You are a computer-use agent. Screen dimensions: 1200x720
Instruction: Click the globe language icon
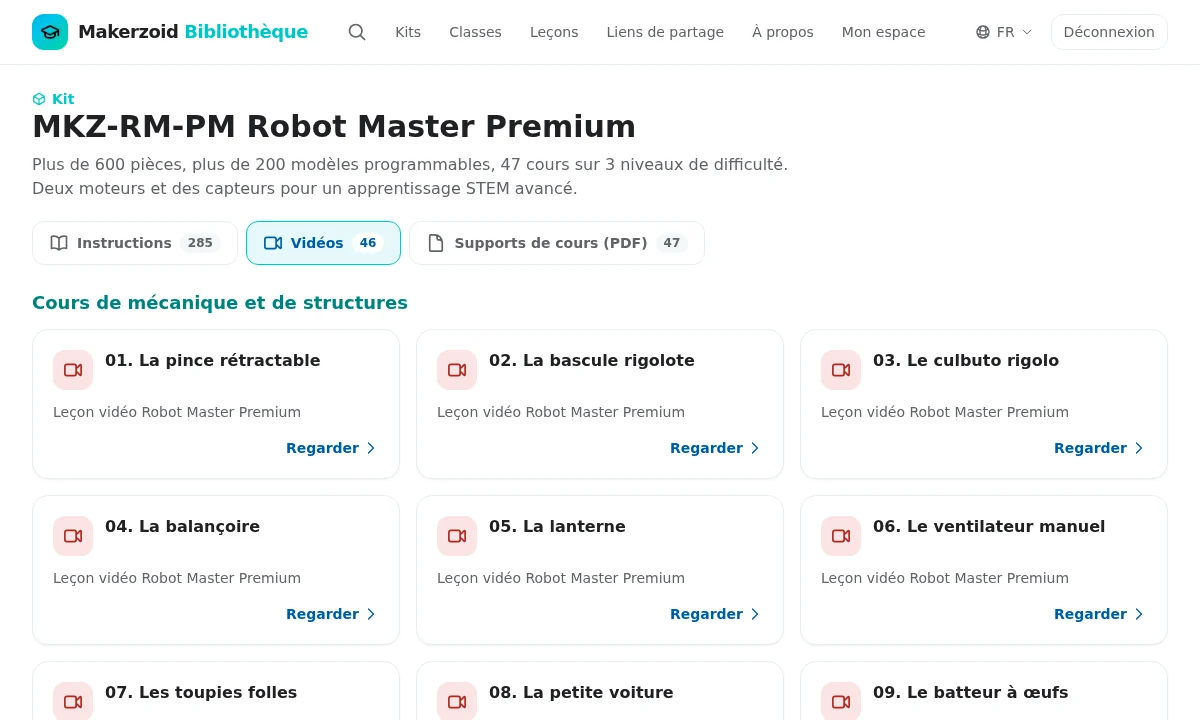tap(983, 32)
